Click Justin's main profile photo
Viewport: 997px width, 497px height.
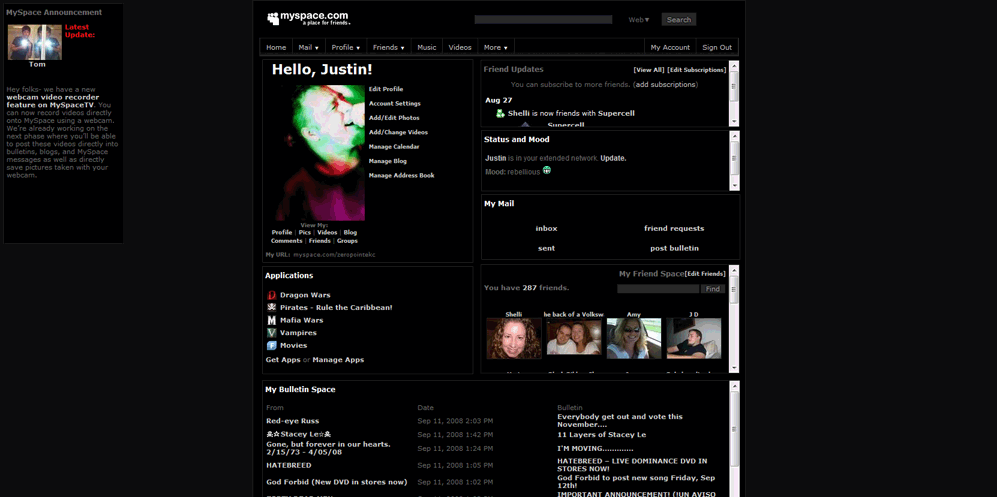[320, 153]
